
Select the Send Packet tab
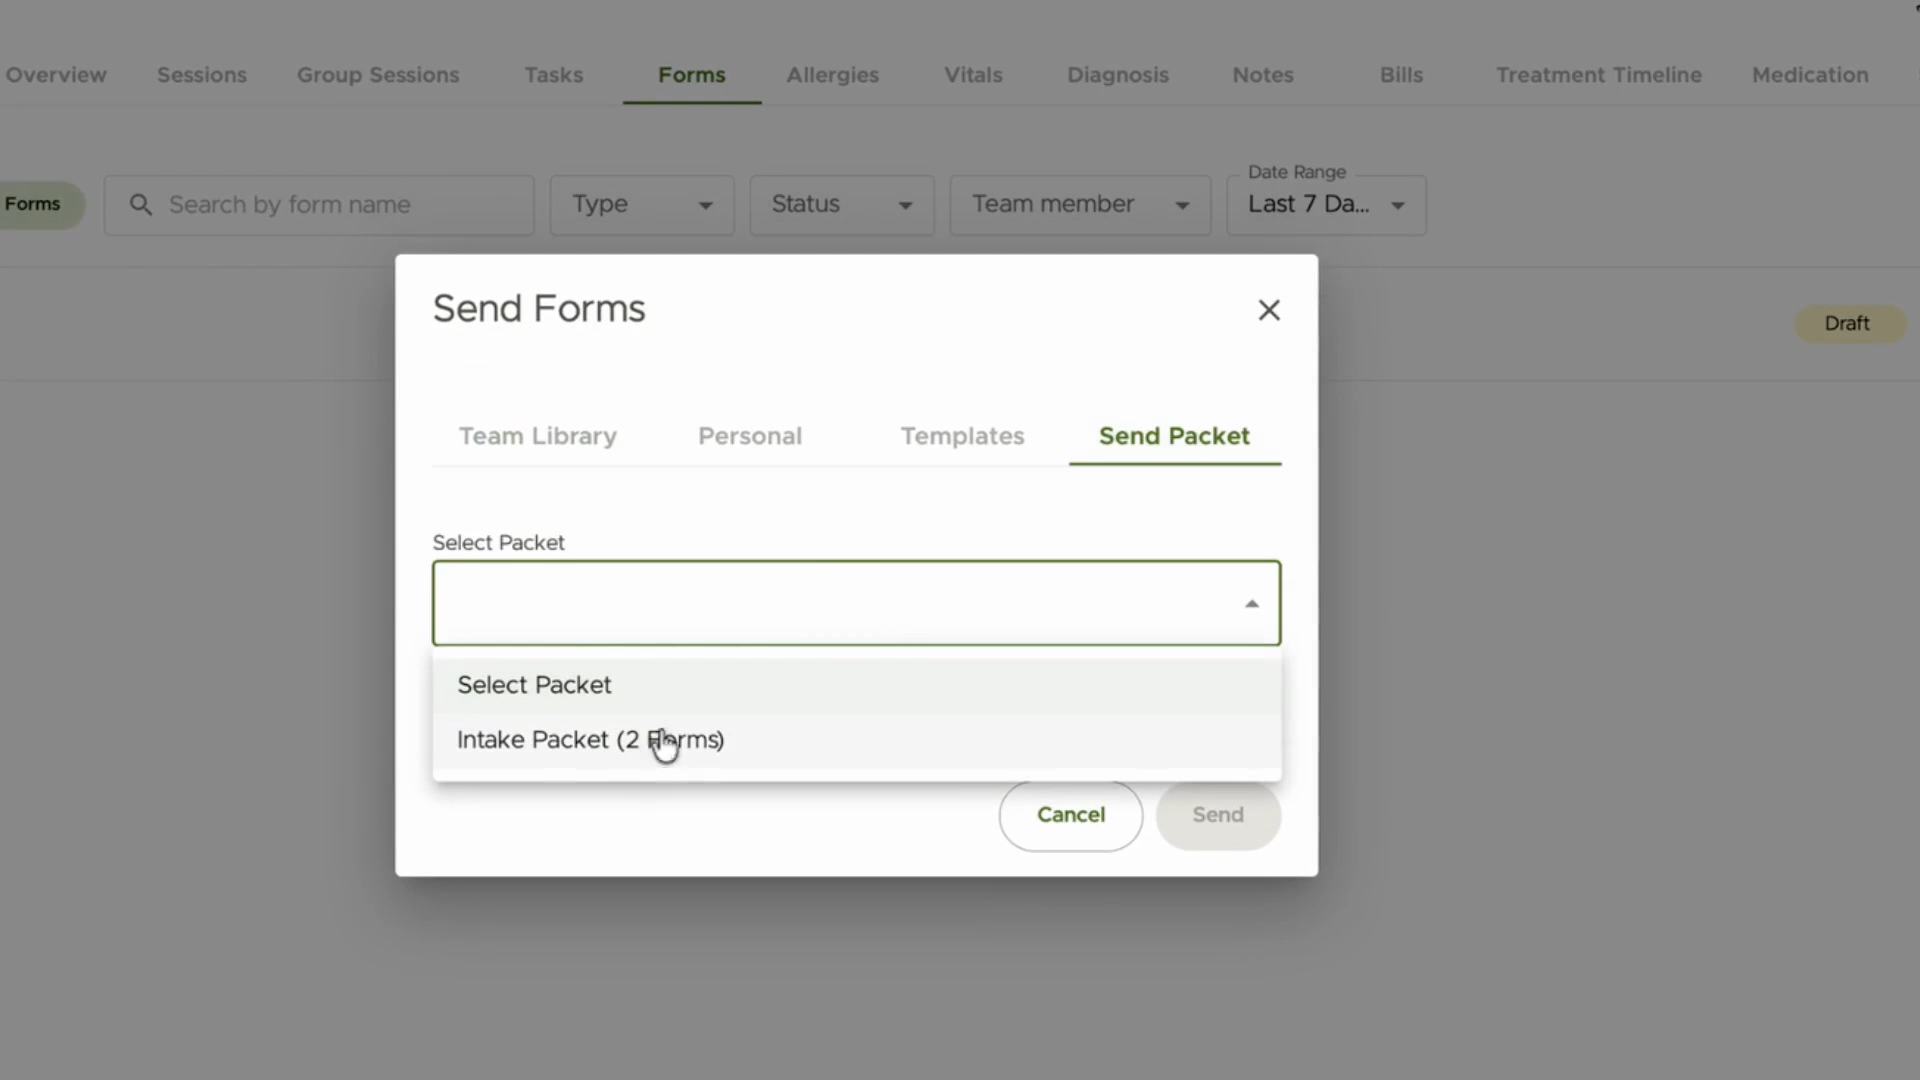1175,436
